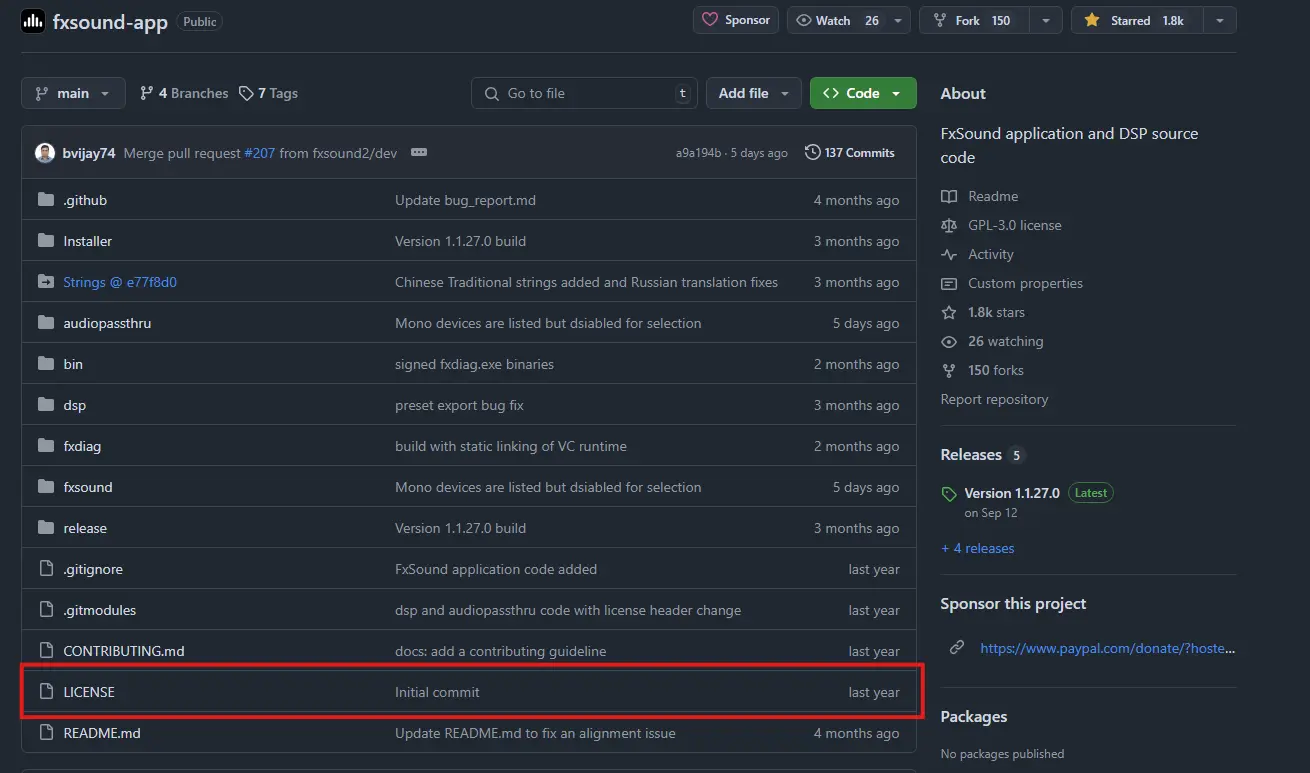Click the .gitignore file icon
This screenshot has width=1310, height=773.
pos(45,569)
